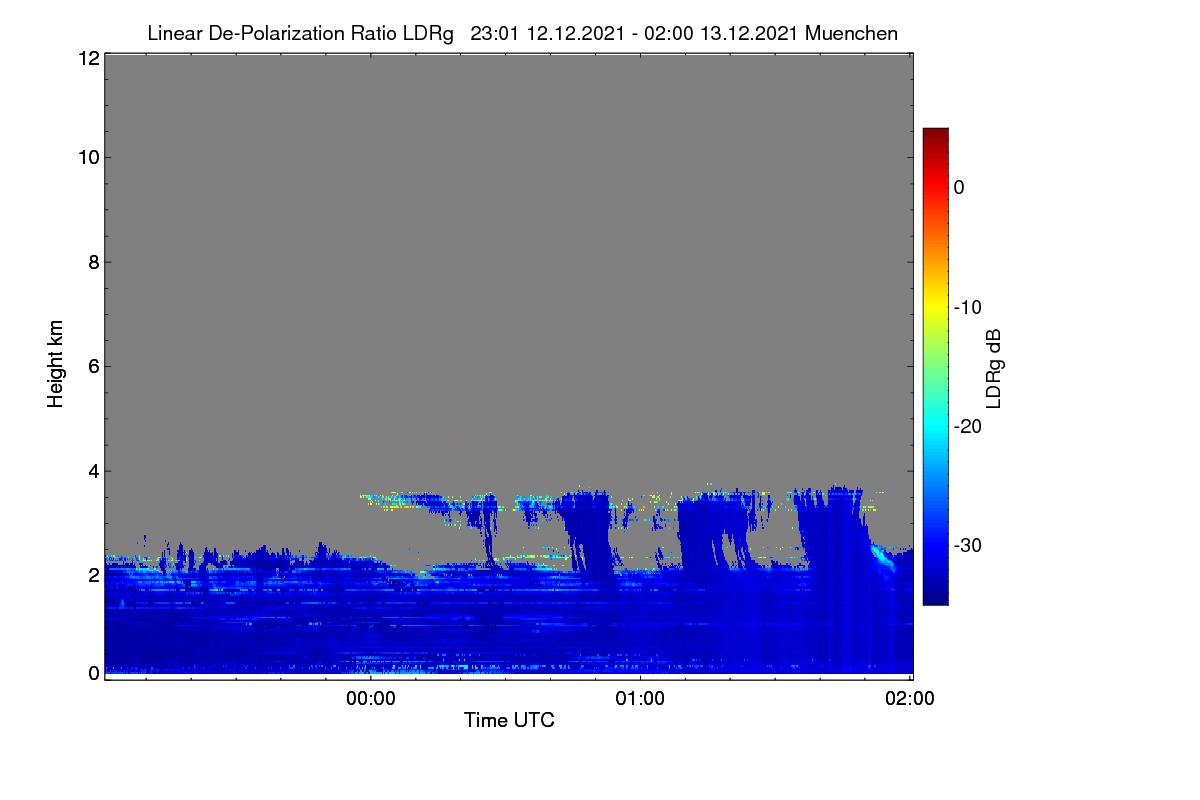Viewport: 1200px width, 800px height.
Task: Click the 'Time UTC' x-axis label
Action: 509,720
